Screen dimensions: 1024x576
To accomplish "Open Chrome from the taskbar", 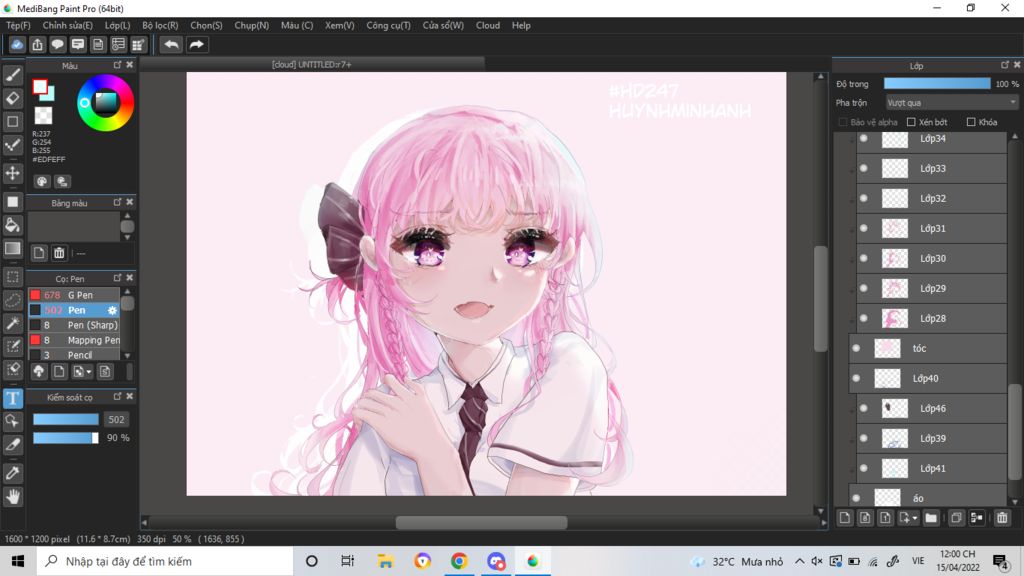I will (459, 561).
